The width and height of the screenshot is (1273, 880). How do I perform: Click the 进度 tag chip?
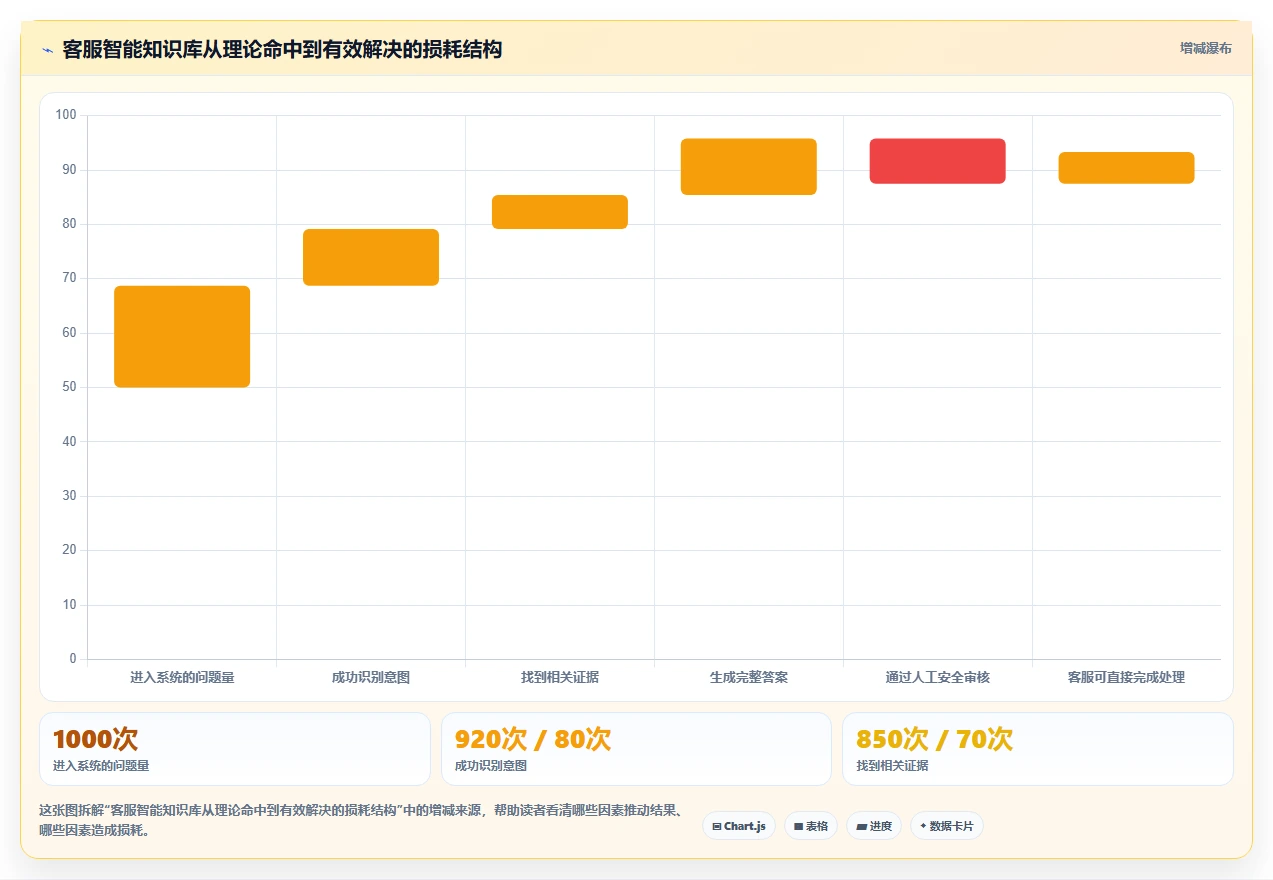[x=874, y=826]
